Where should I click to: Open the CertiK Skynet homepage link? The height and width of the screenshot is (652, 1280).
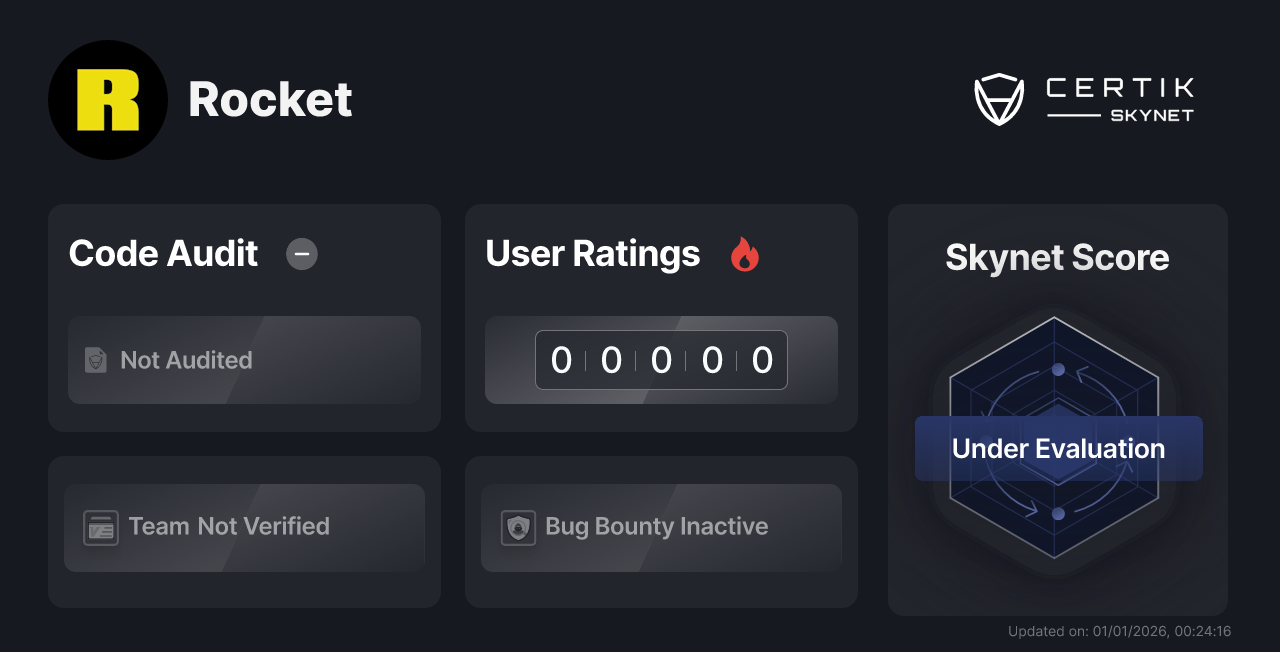pos(1084,97)
